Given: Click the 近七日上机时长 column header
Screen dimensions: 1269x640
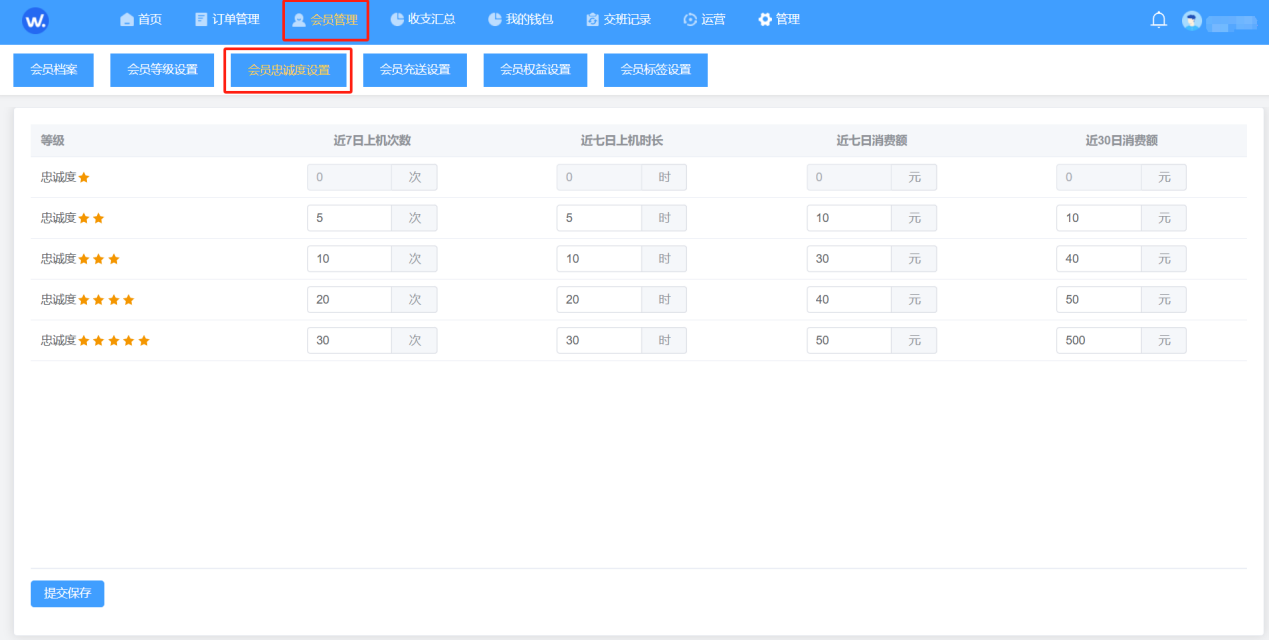Looking at the screenshot, I should [x=622, y=141].
